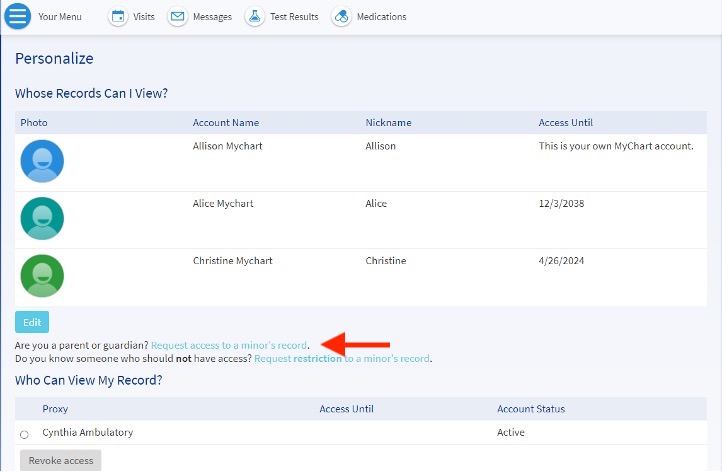
Task: Select the Cynthia Ambulatory radio button
Action: [24, 434]
